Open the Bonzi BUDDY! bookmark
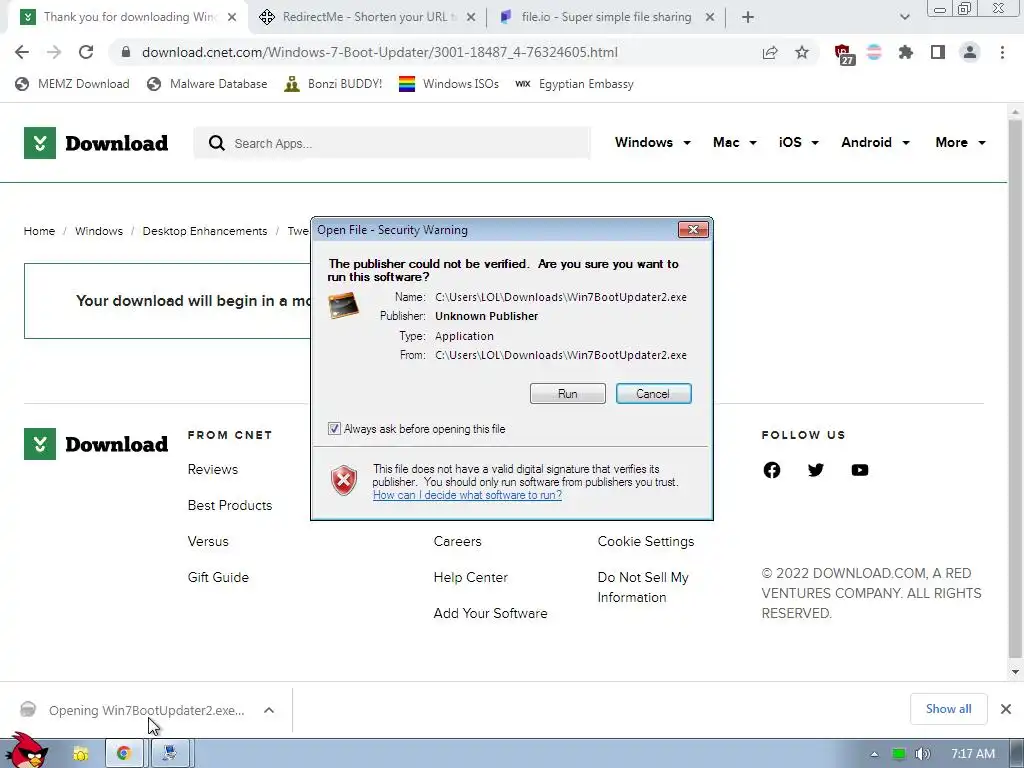This screenshot has width=1024, height=768. [x=333, y=84]
